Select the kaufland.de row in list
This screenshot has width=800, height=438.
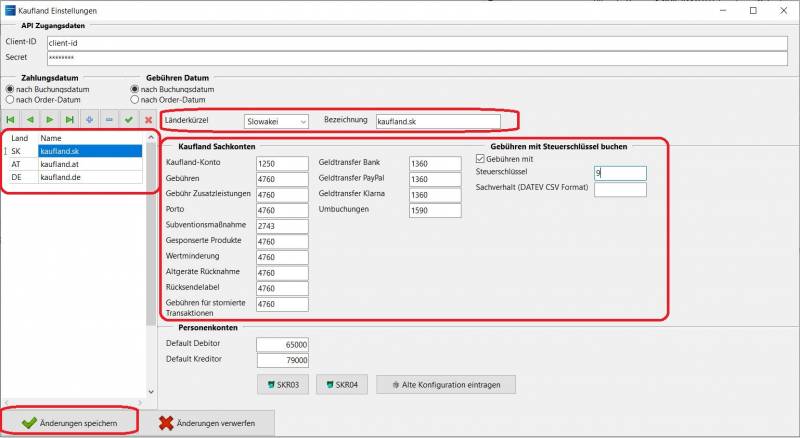[58, 177]
